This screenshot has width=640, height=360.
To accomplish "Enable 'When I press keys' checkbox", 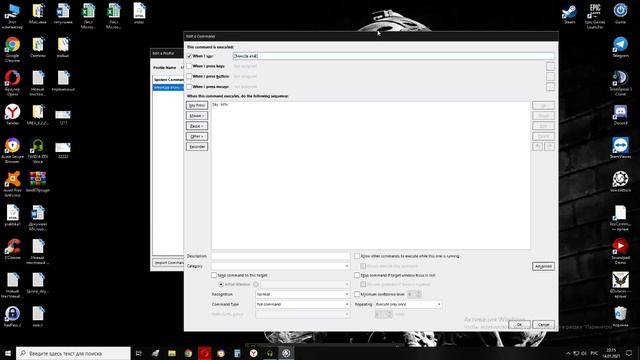I will (189, 66).
